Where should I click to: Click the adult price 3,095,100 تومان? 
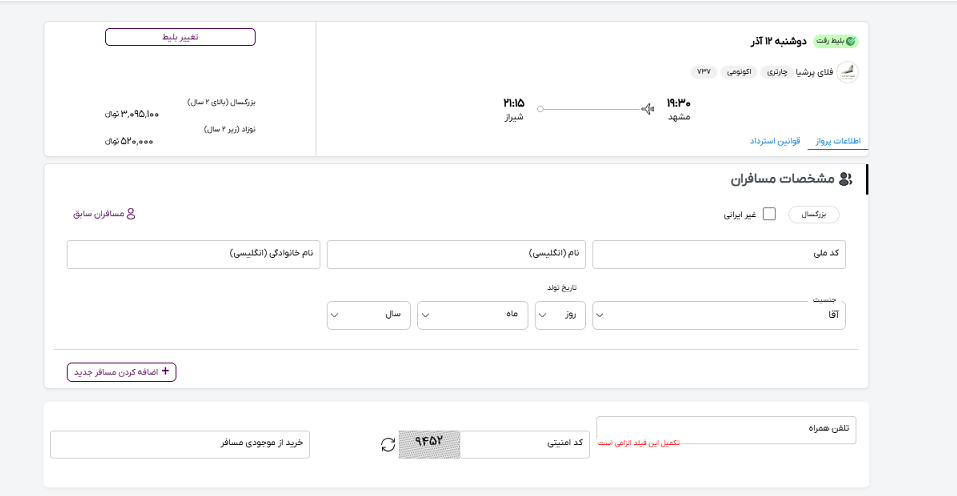pyautogui.click(x=132, y=114)
